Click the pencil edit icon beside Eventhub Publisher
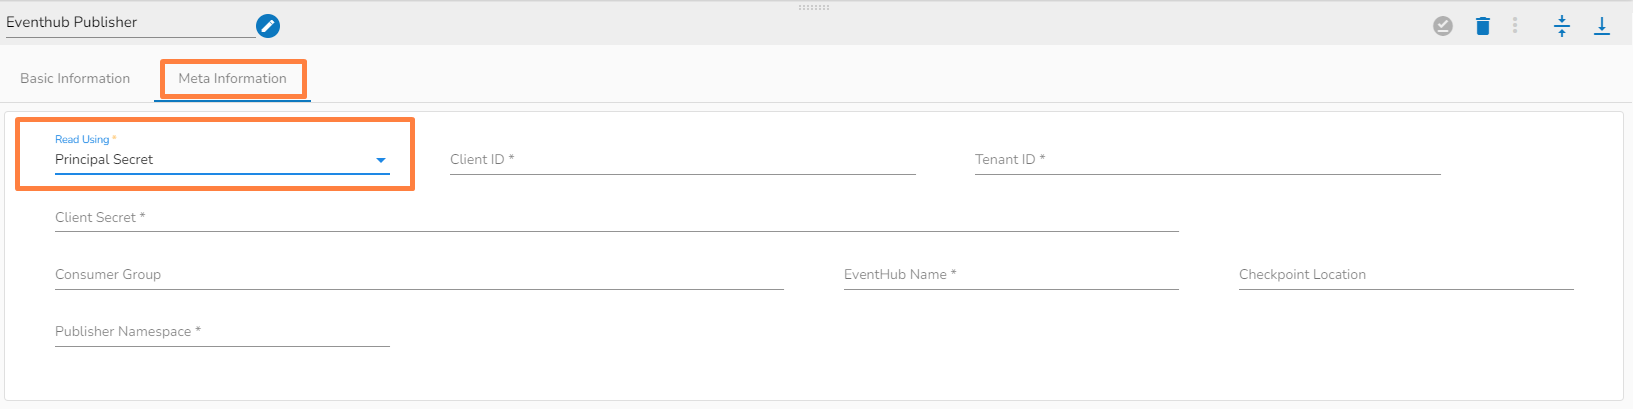This screenshot has height=409, width=1633. (x=268, y=26)
